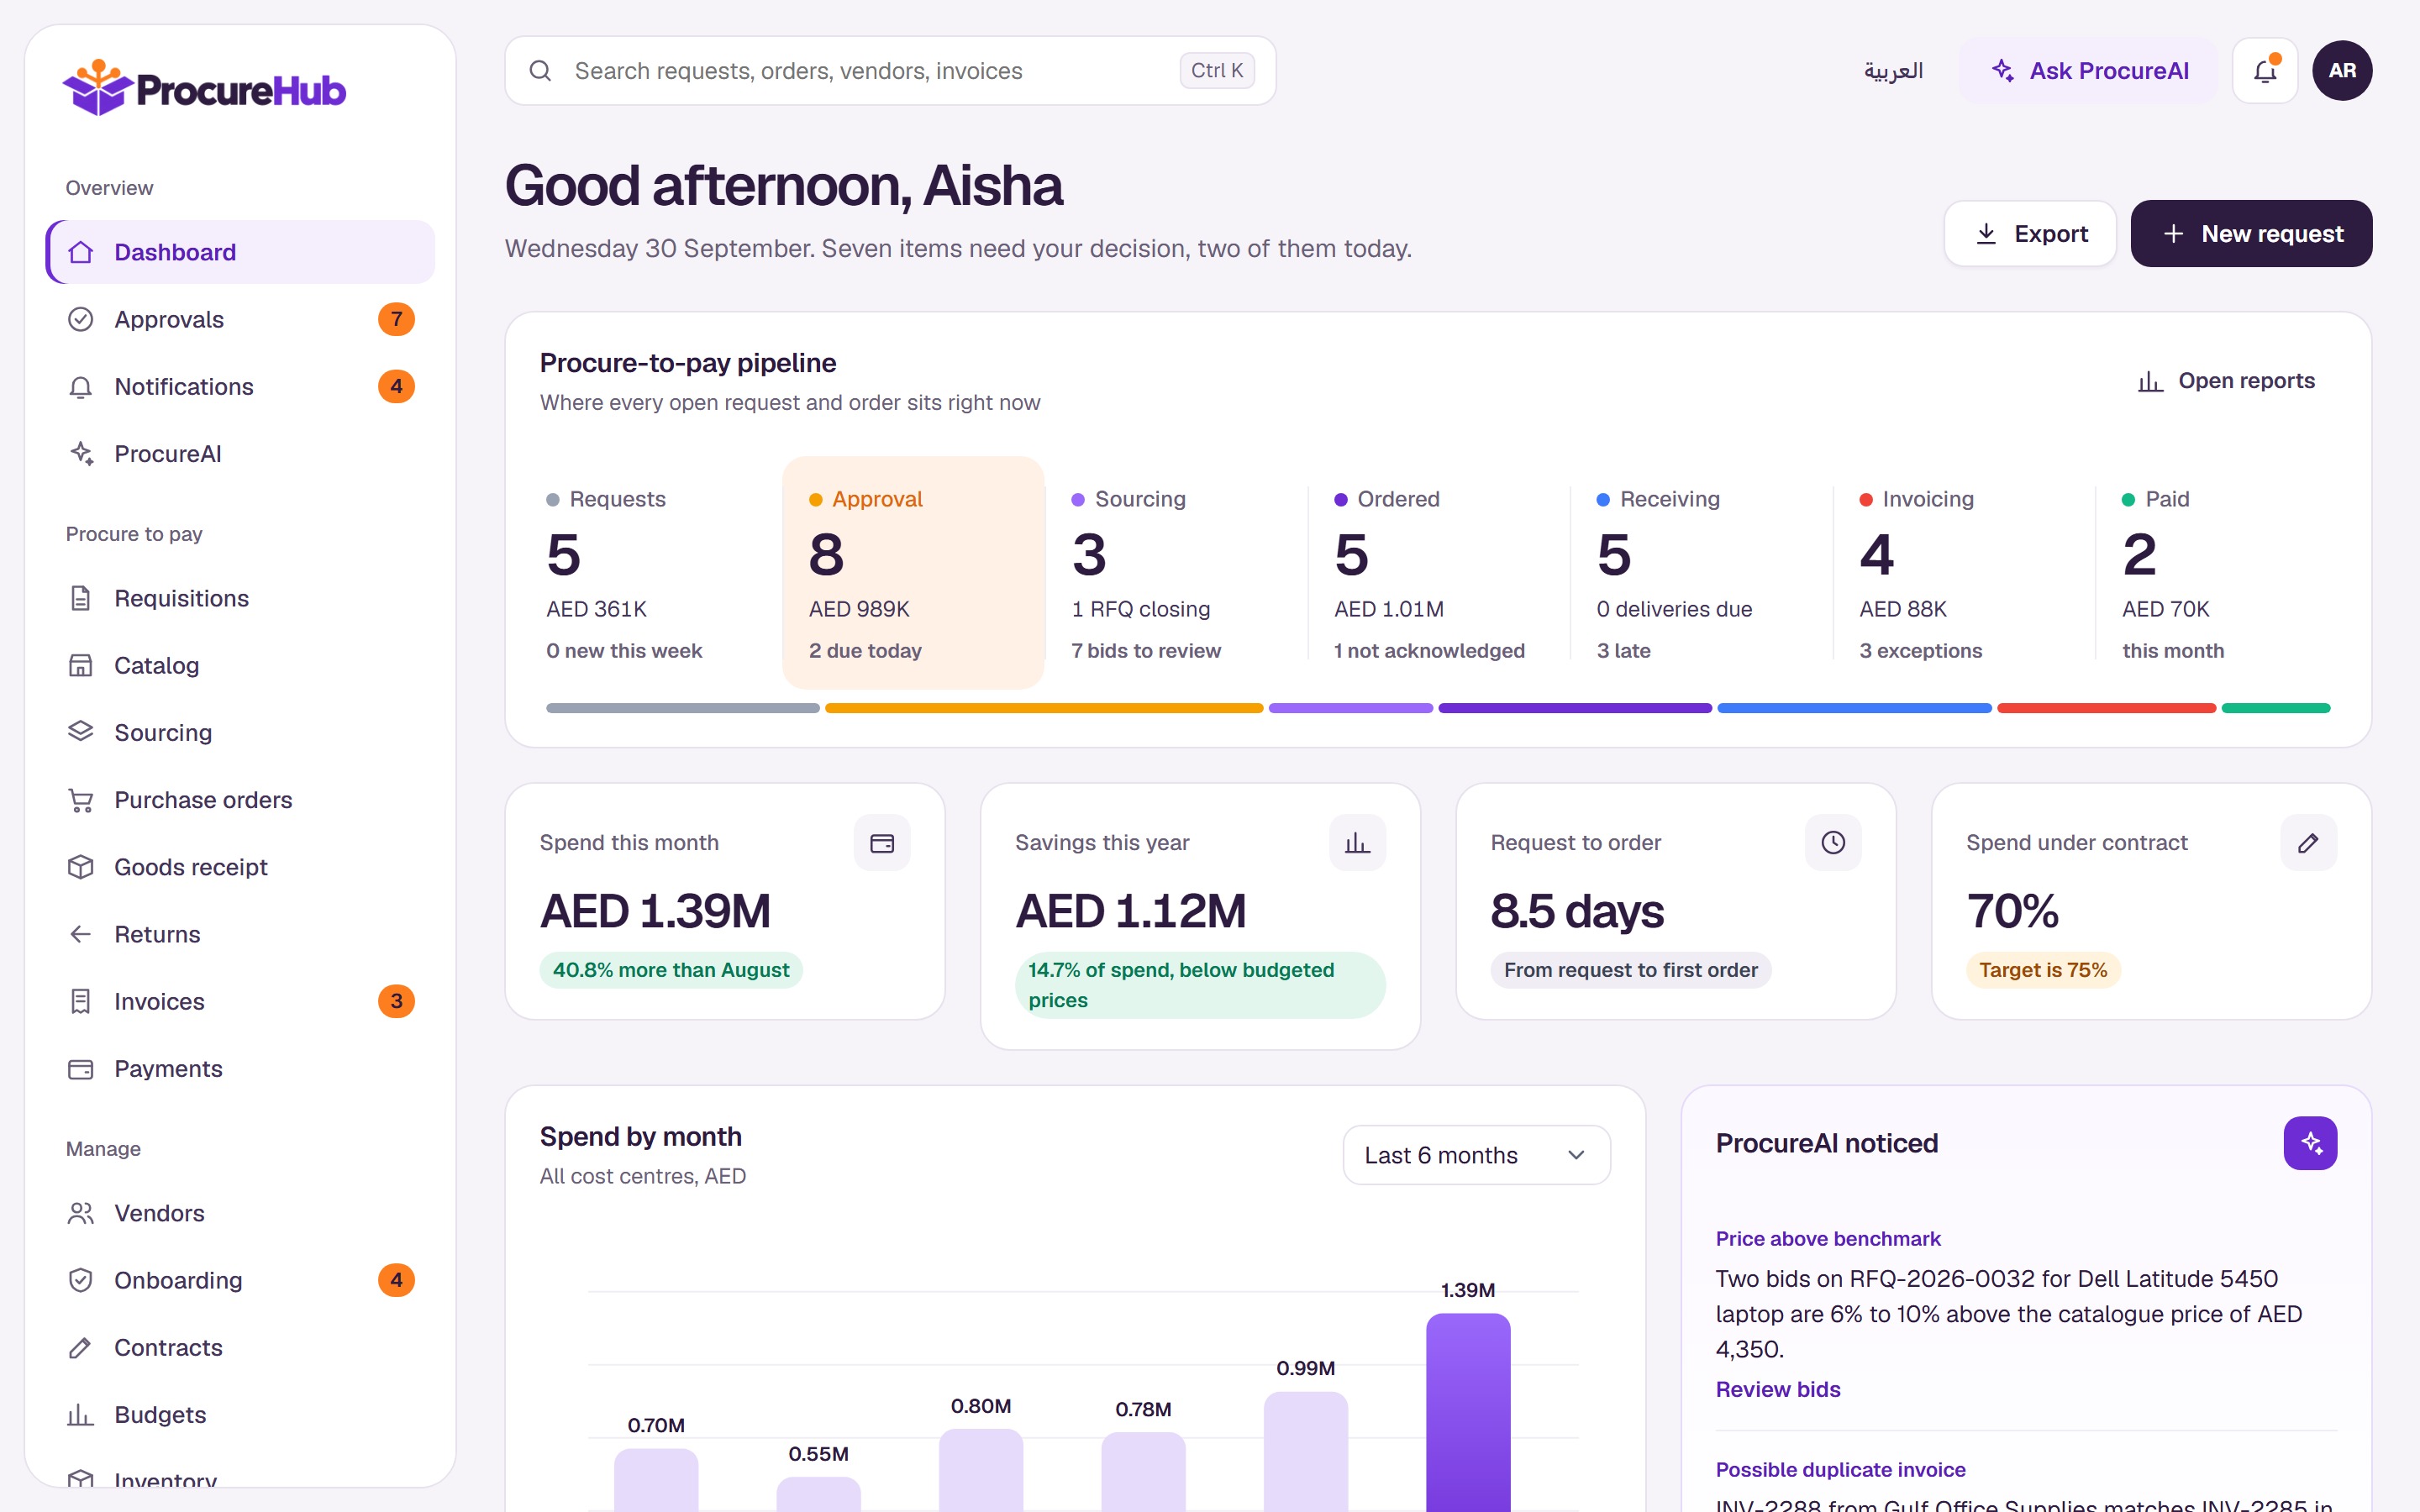Screen dimensions: 2420x1512
Task: Click 'Target is 75%' tag
Action: (2043, 970)
